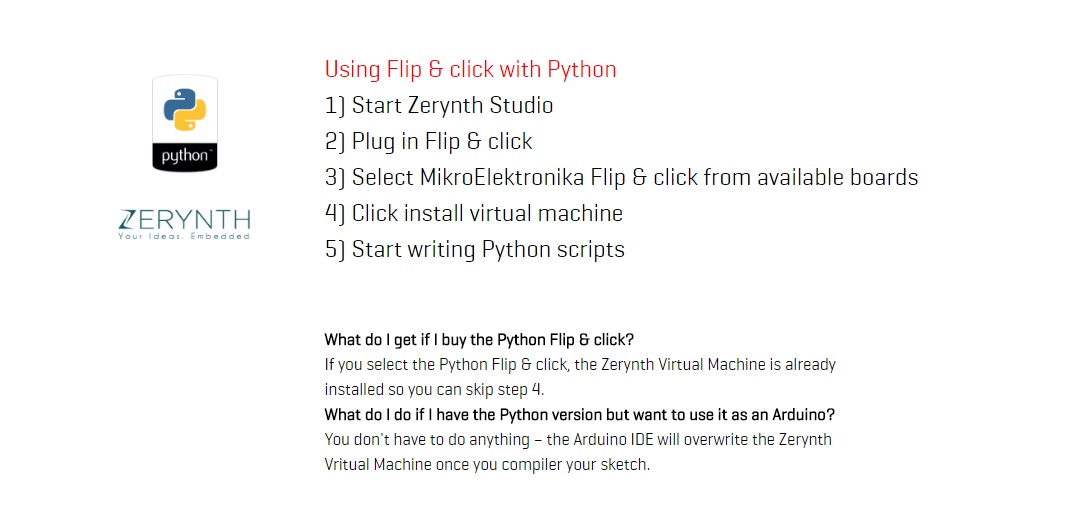1080x522 pixels.
Task: Click the question What do I get if I buy
Action: pos(479,340)
